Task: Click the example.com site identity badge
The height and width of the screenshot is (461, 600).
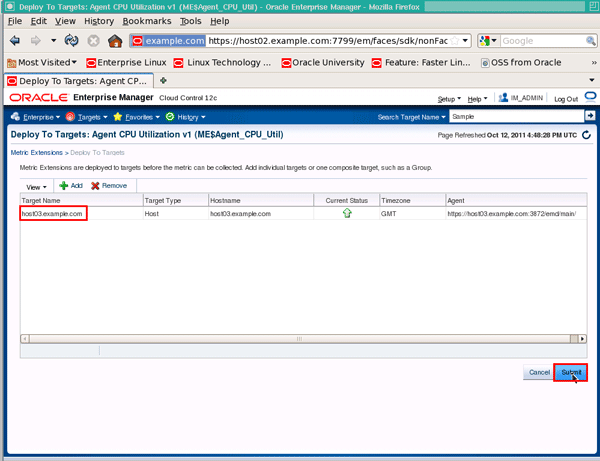Action: point(168,41)
